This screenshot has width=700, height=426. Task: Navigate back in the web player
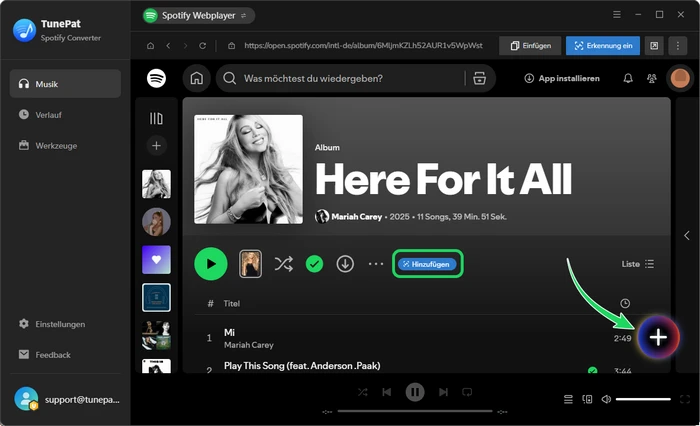[168, 46]
